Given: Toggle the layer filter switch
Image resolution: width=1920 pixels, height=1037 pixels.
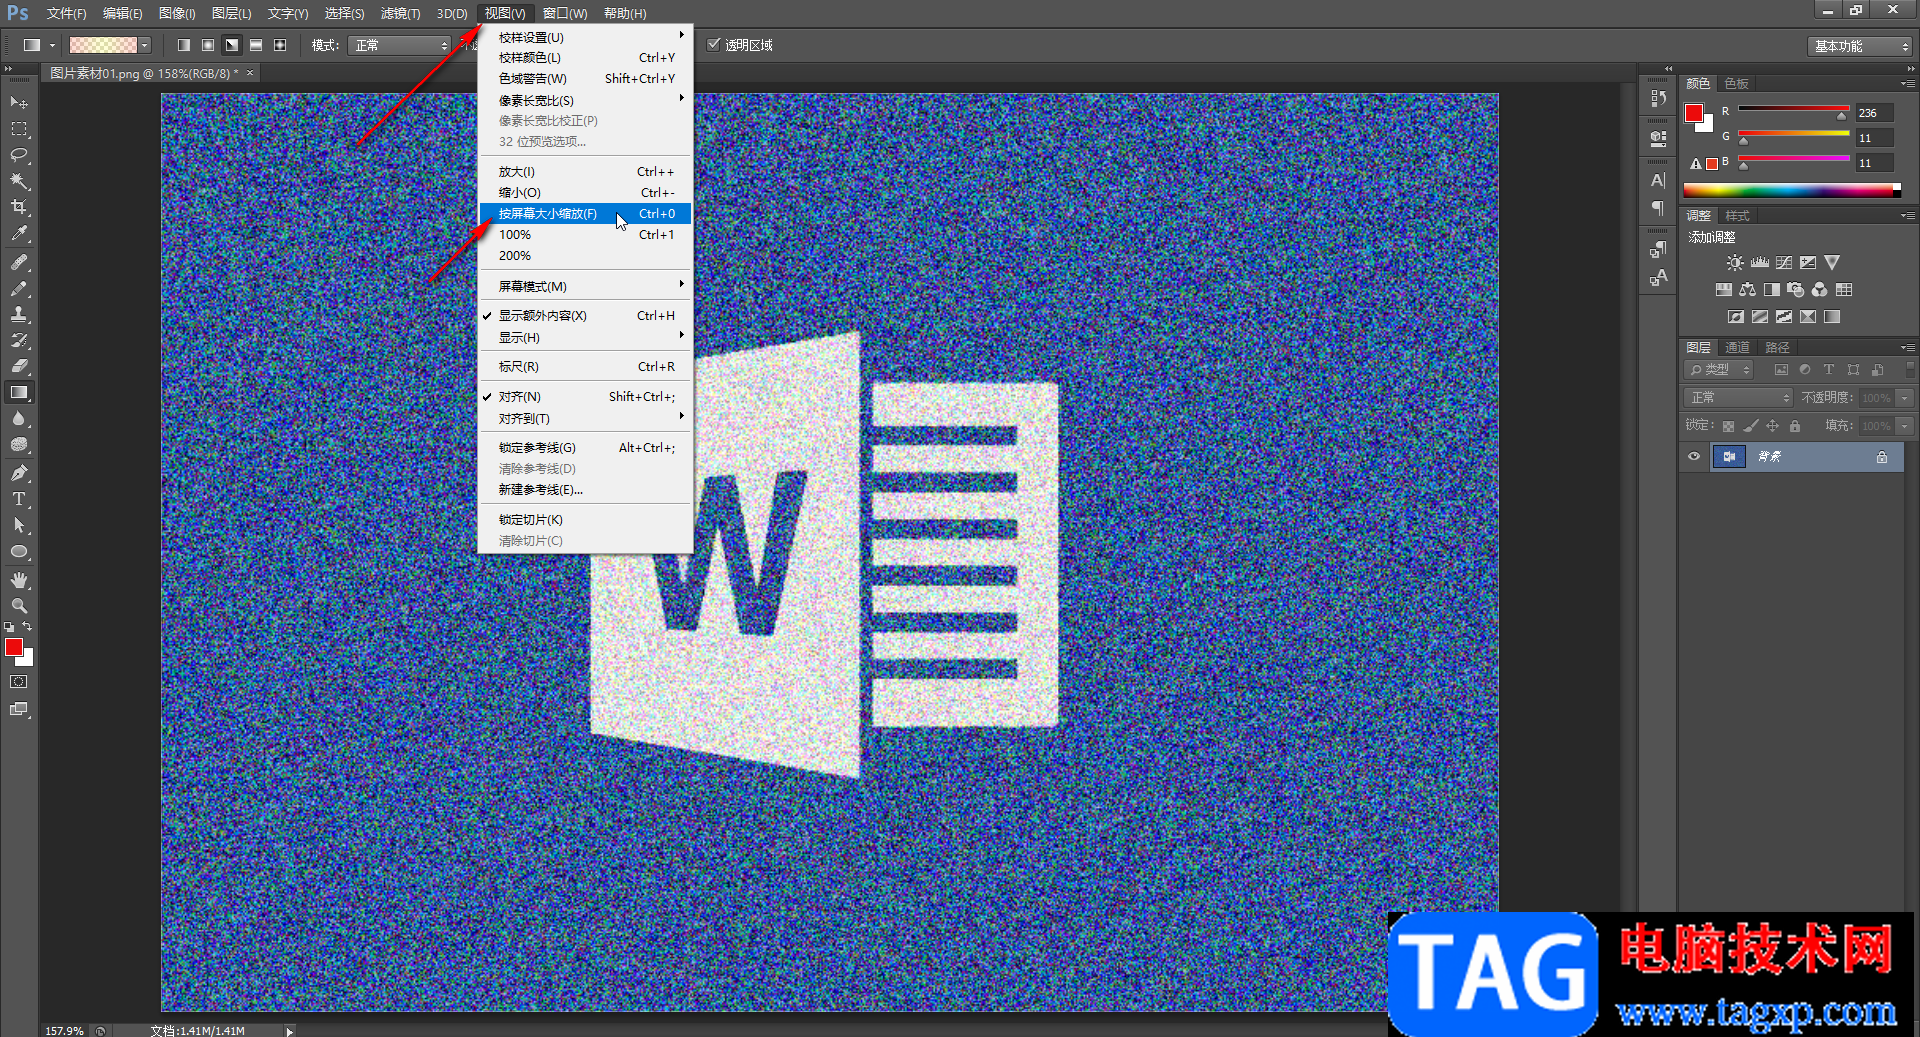Looking at the screenshot, I should point(1910,370).
